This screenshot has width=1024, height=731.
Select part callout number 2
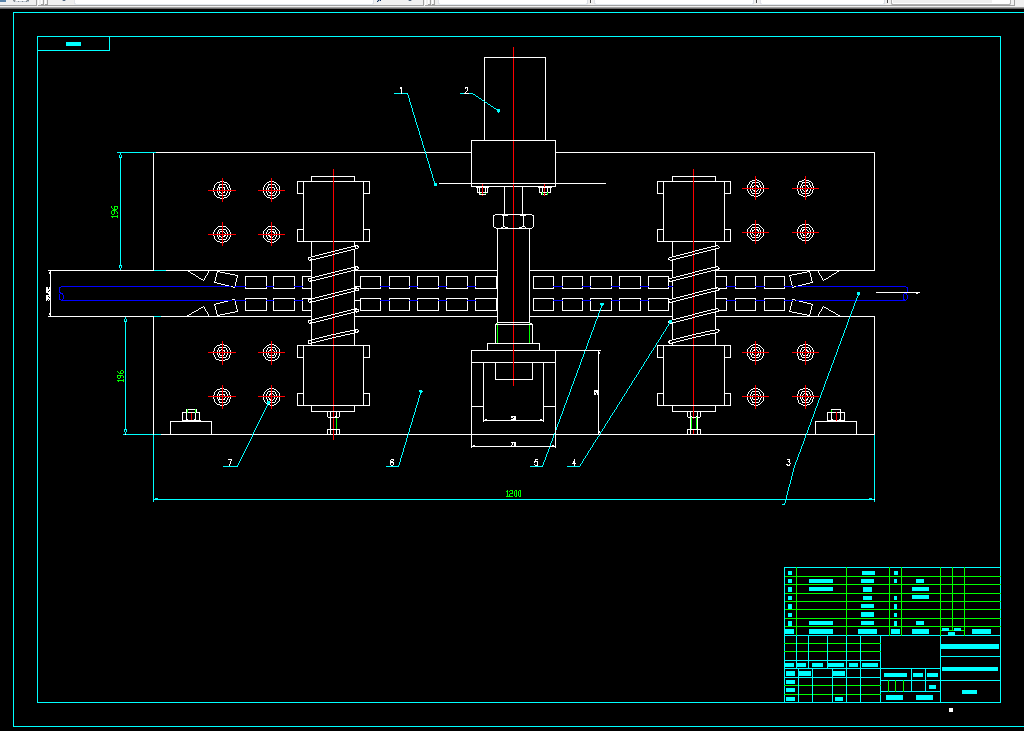466,90
